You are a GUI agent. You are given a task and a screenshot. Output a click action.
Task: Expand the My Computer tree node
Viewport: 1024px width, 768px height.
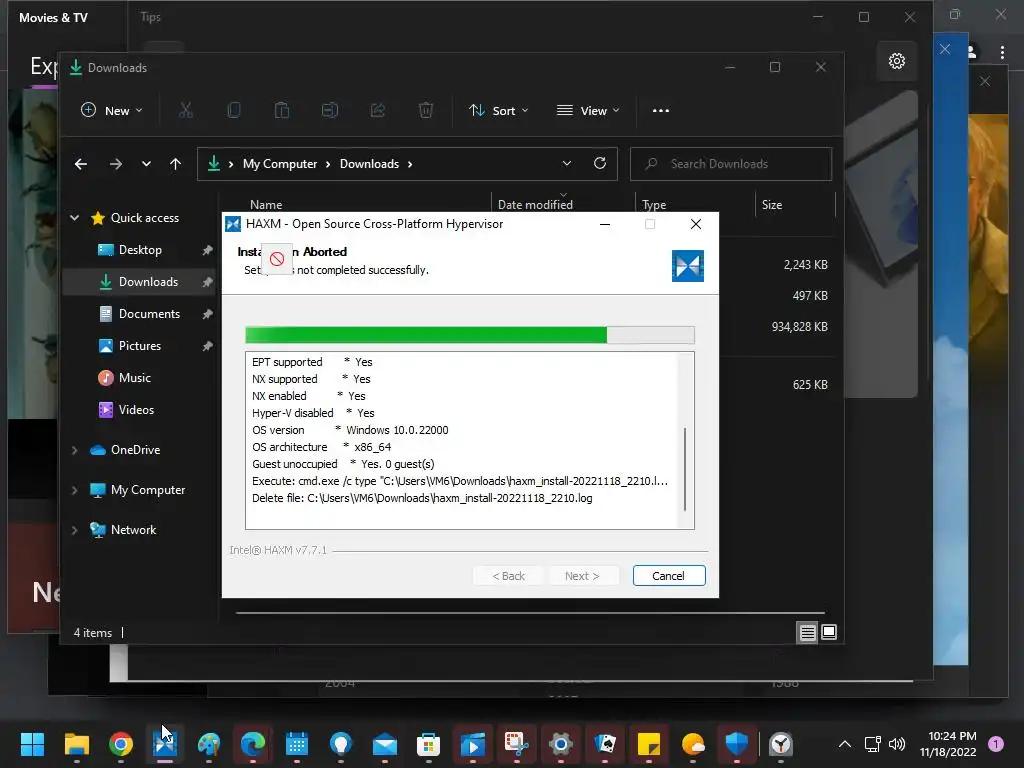tap(74, 490)
